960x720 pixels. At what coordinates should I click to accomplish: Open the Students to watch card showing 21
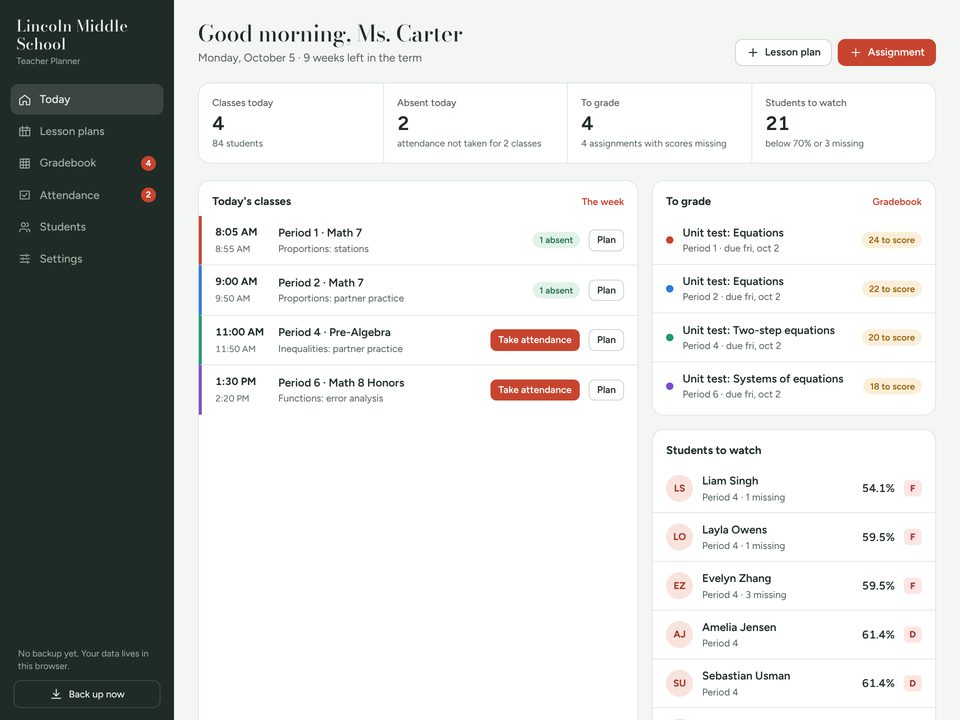tap(844, 123)
